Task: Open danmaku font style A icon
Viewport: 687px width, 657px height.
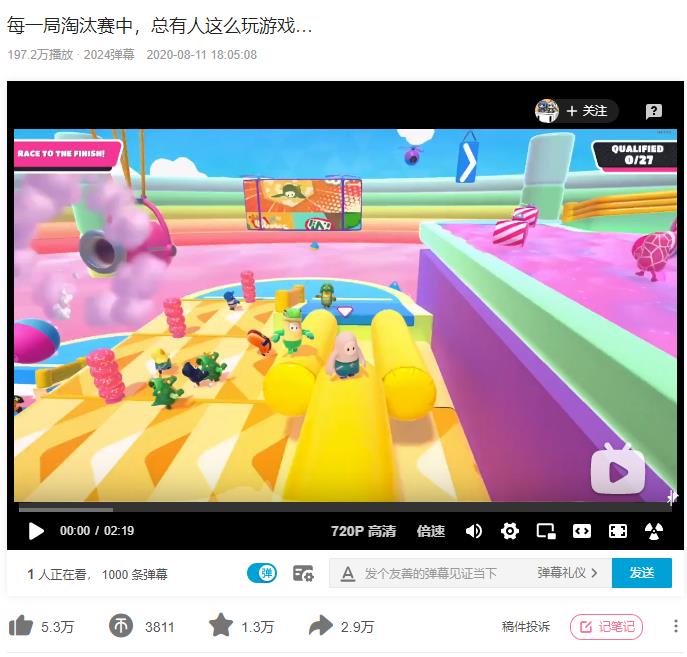Action: pos(348,573)
